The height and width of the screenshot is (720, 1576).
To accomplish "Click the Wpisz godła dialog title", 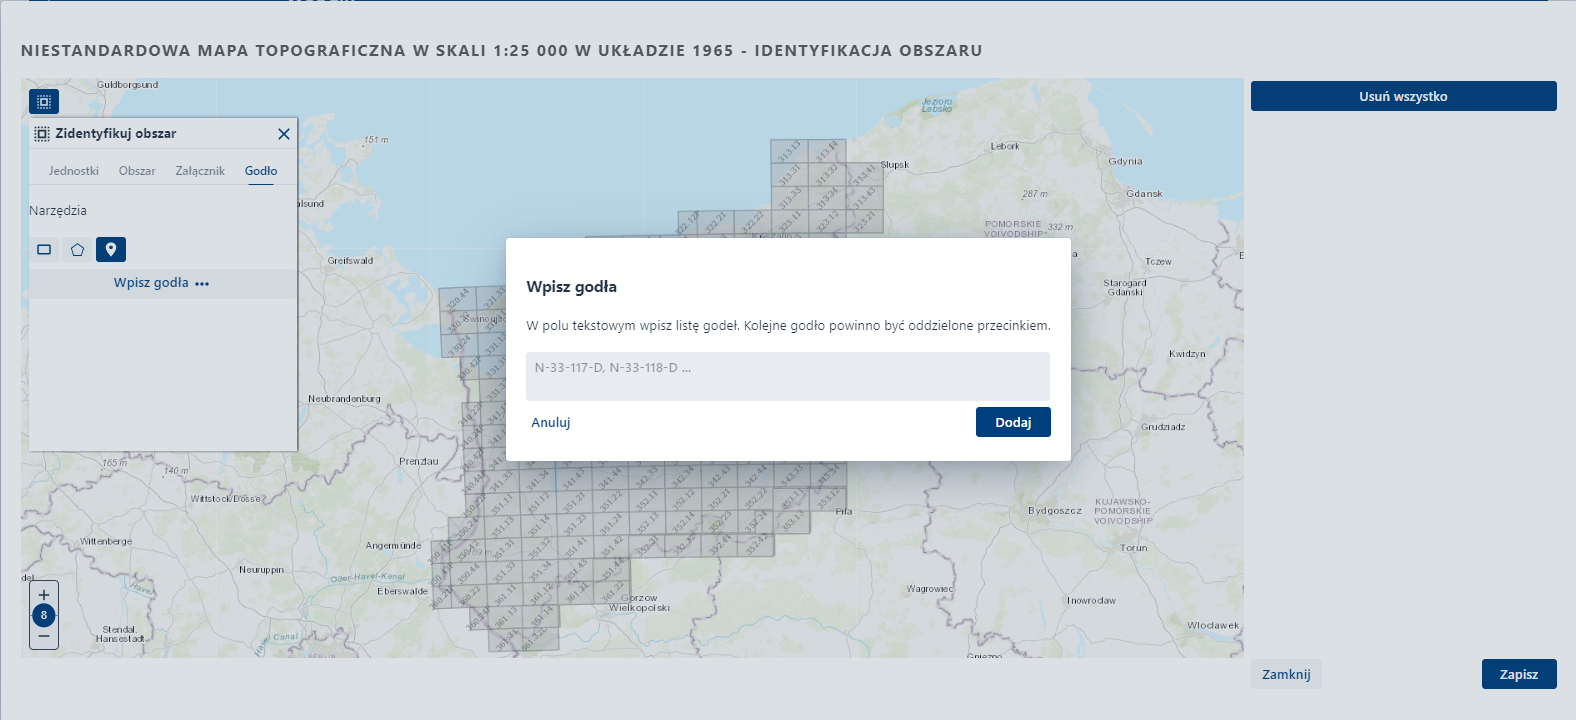I will (x=572, y=287).
